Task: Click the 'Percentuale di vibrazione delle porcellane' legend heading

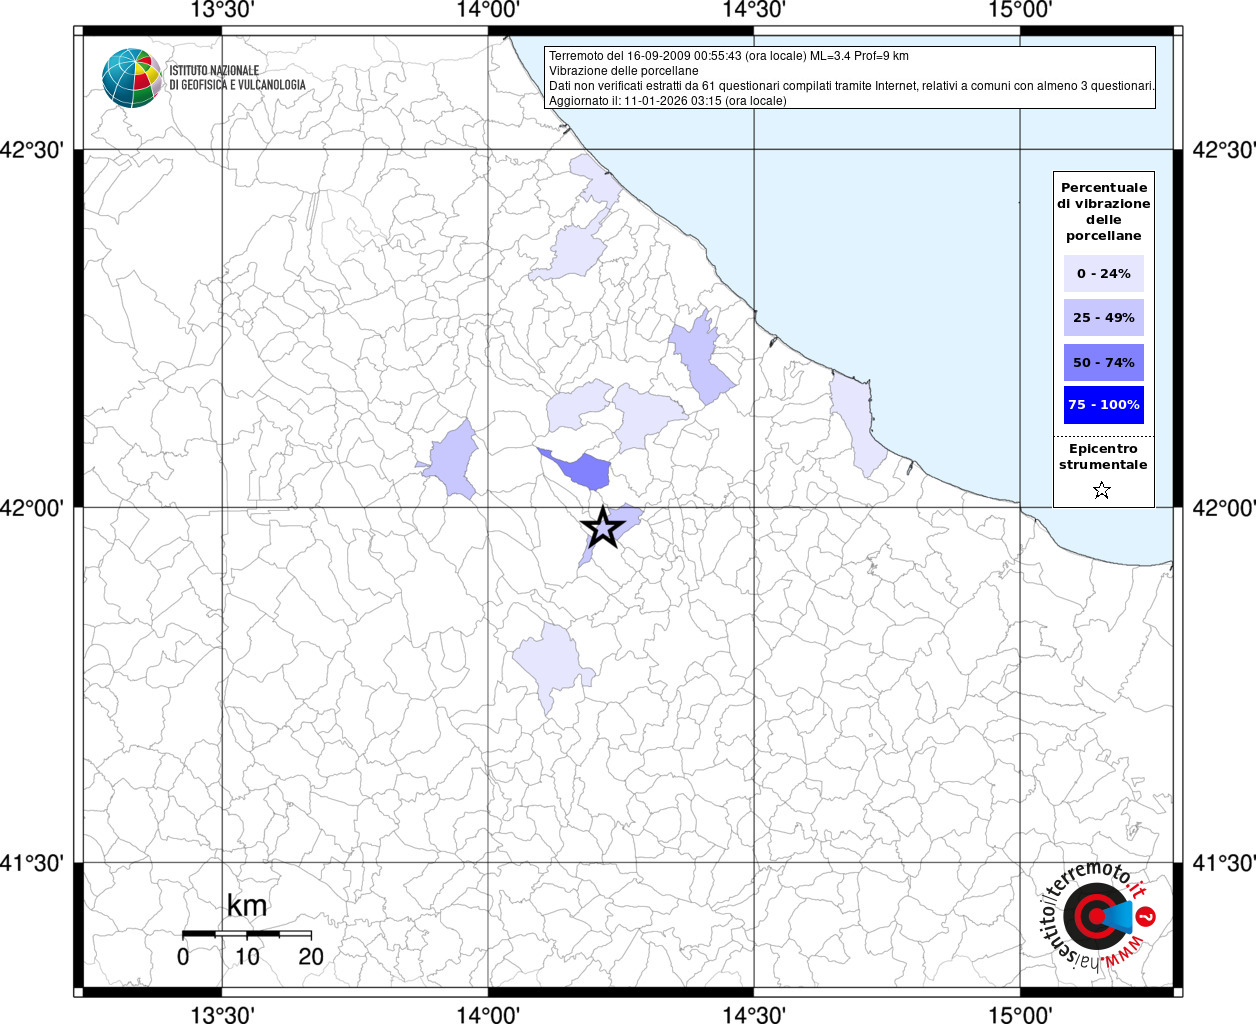Action: [x=1104, y=212]
